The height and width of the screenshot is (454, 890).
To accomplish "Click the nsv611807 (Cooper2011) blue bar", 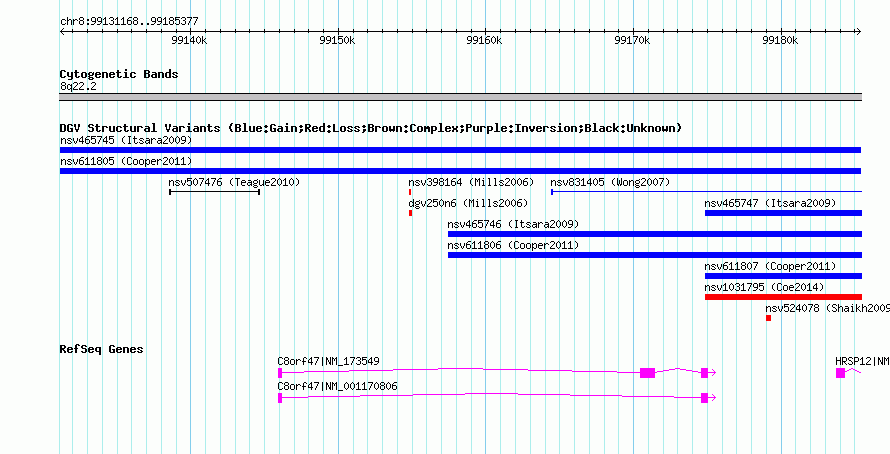I will coord(783,276).
